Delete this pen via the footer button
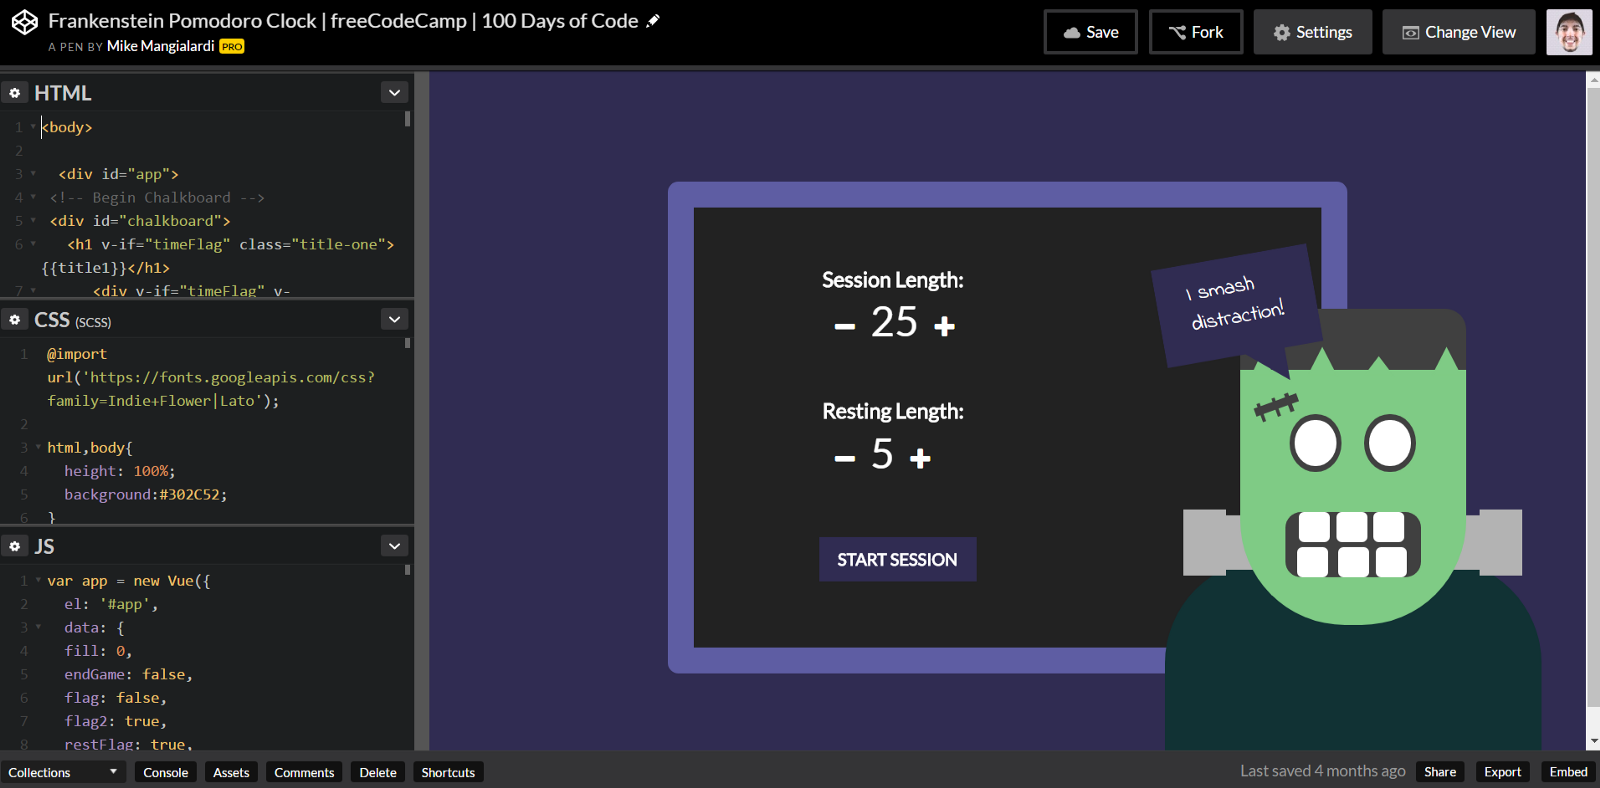Image resolution: width=1600 pixels, height=788 pixels. point(378,772)
